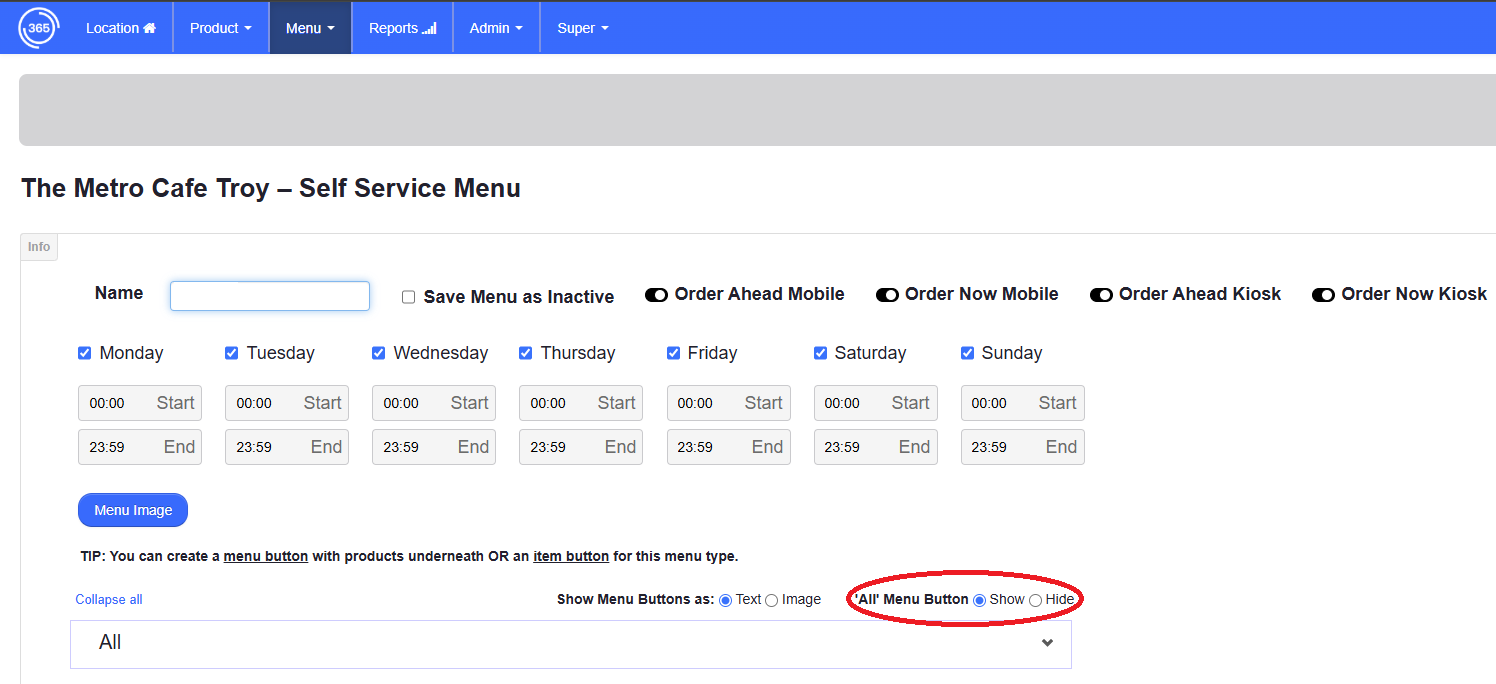Toggle Order Ahead Kiosk switch
This screenshot has width=1496, height=684.
(1101, 295)
